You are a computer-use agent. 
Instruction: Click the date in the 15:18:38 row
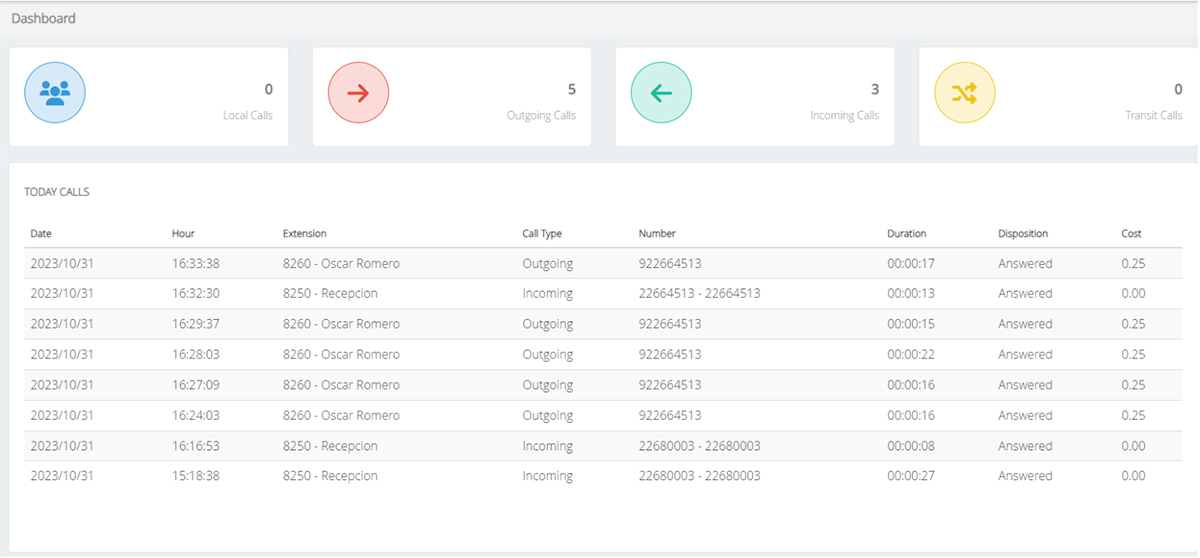pos(62,476)
